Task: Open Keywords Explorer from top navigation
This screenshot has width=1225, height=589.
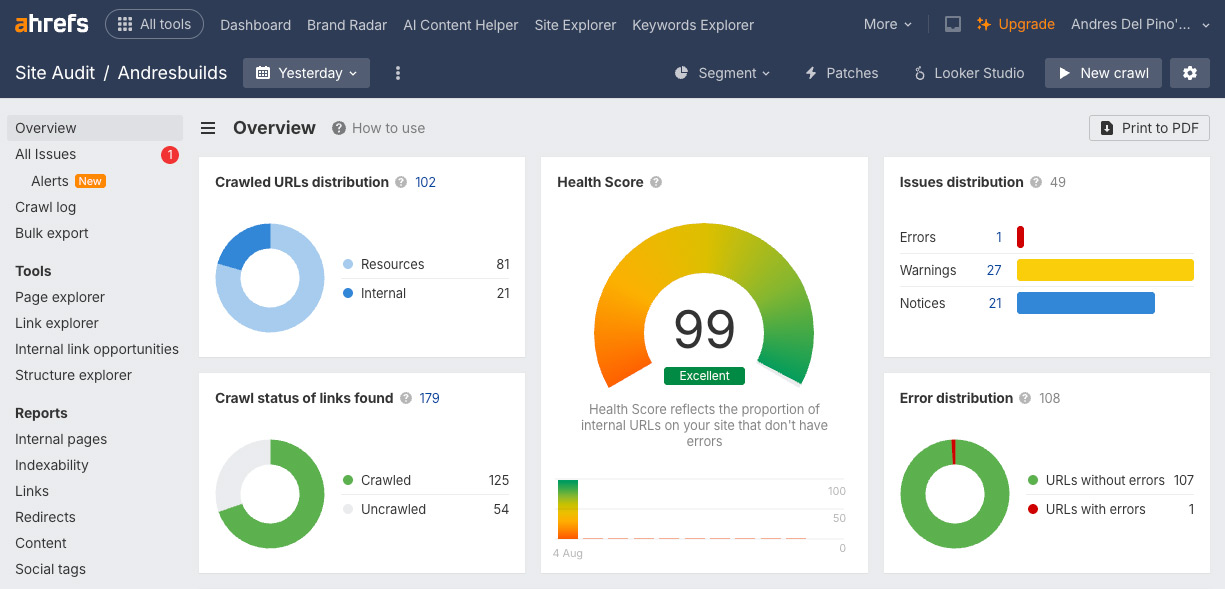Action: tap(693, 24)
